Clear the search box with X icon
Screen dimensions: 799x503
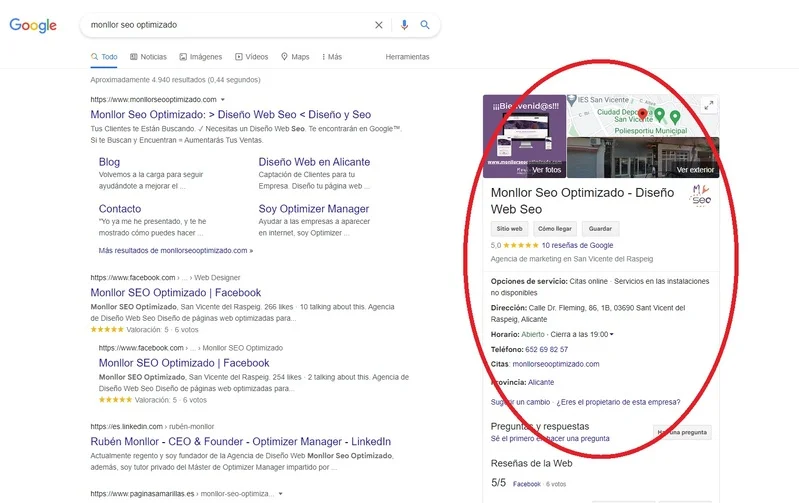[x=378, y=25]
